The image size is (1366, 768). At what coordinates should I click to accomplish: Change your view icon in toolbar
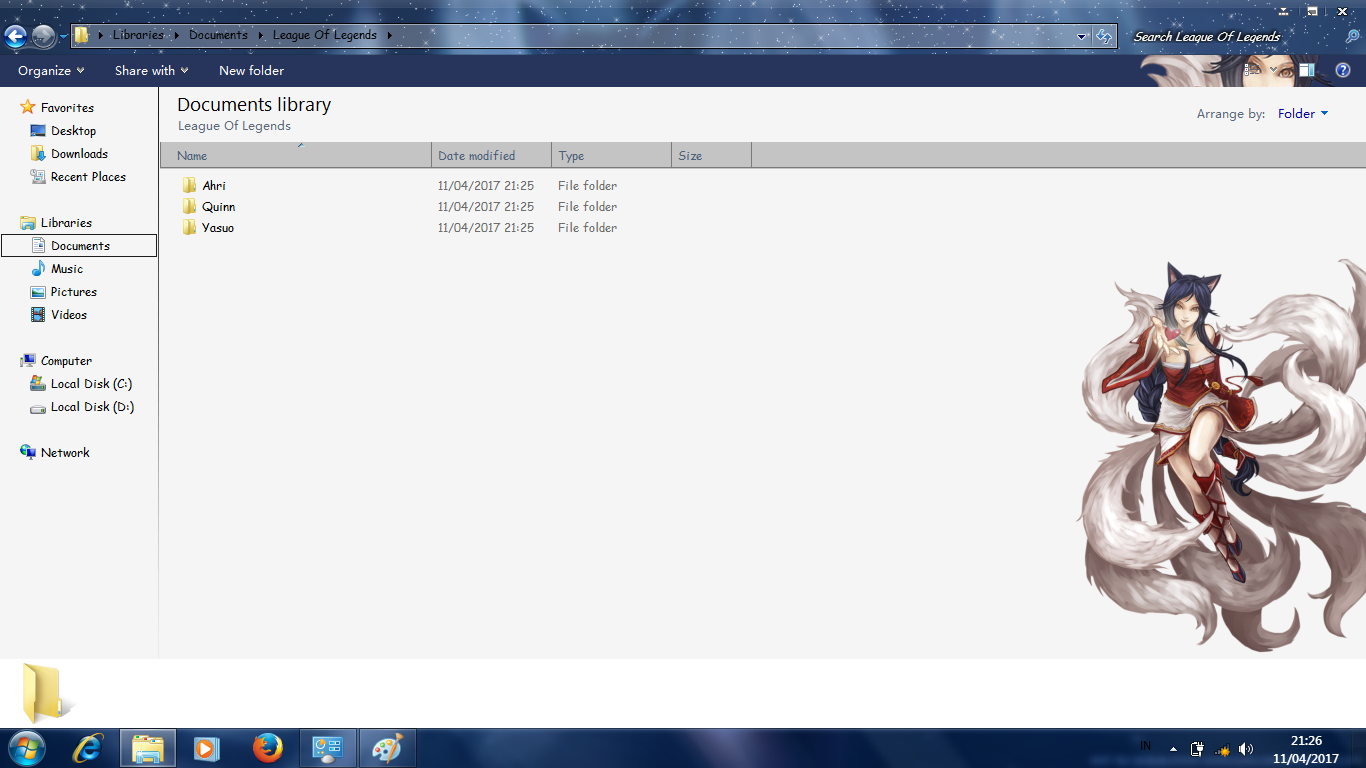pyautogui.click(x=1251, y=70)
